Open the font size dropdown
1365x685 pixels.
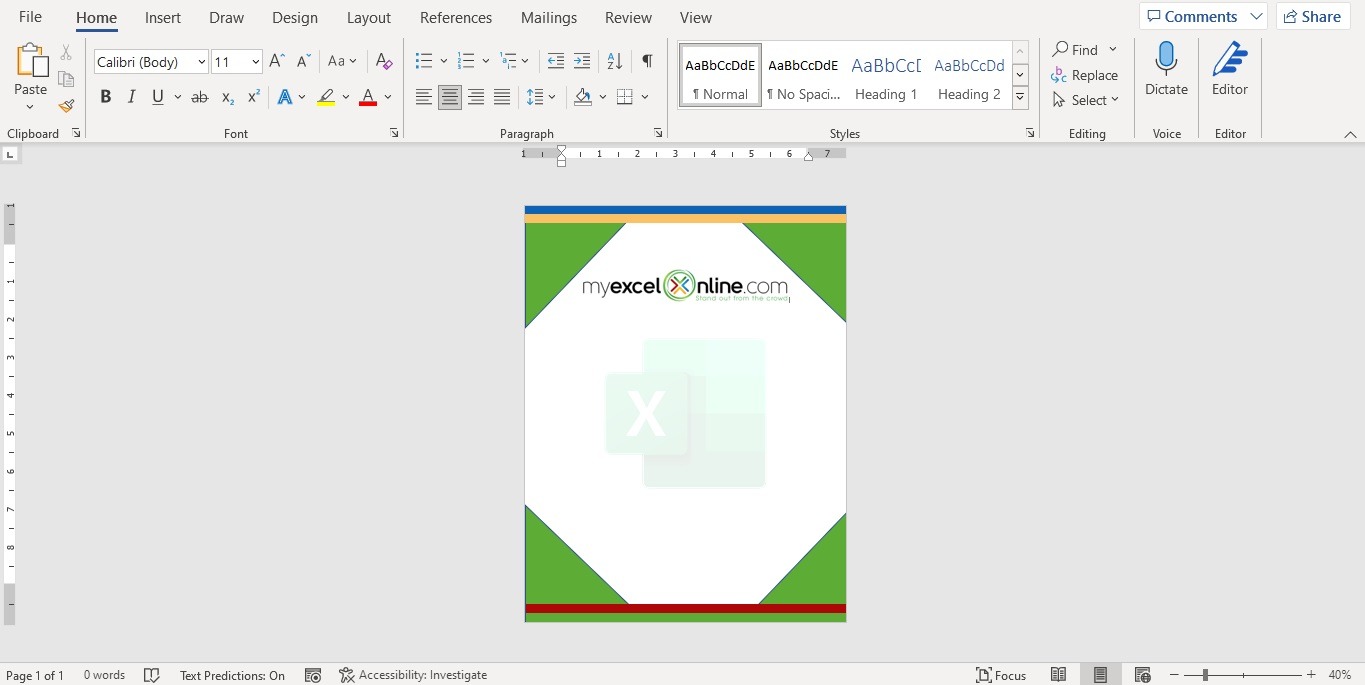(256, 62)
